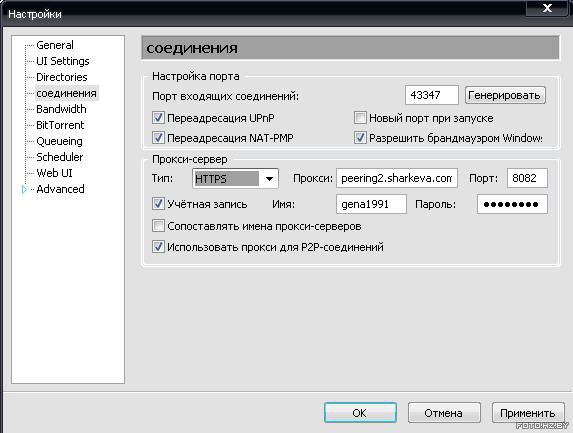Open the Bandwidth settings page
573x433 pixels.
[61, 109]
